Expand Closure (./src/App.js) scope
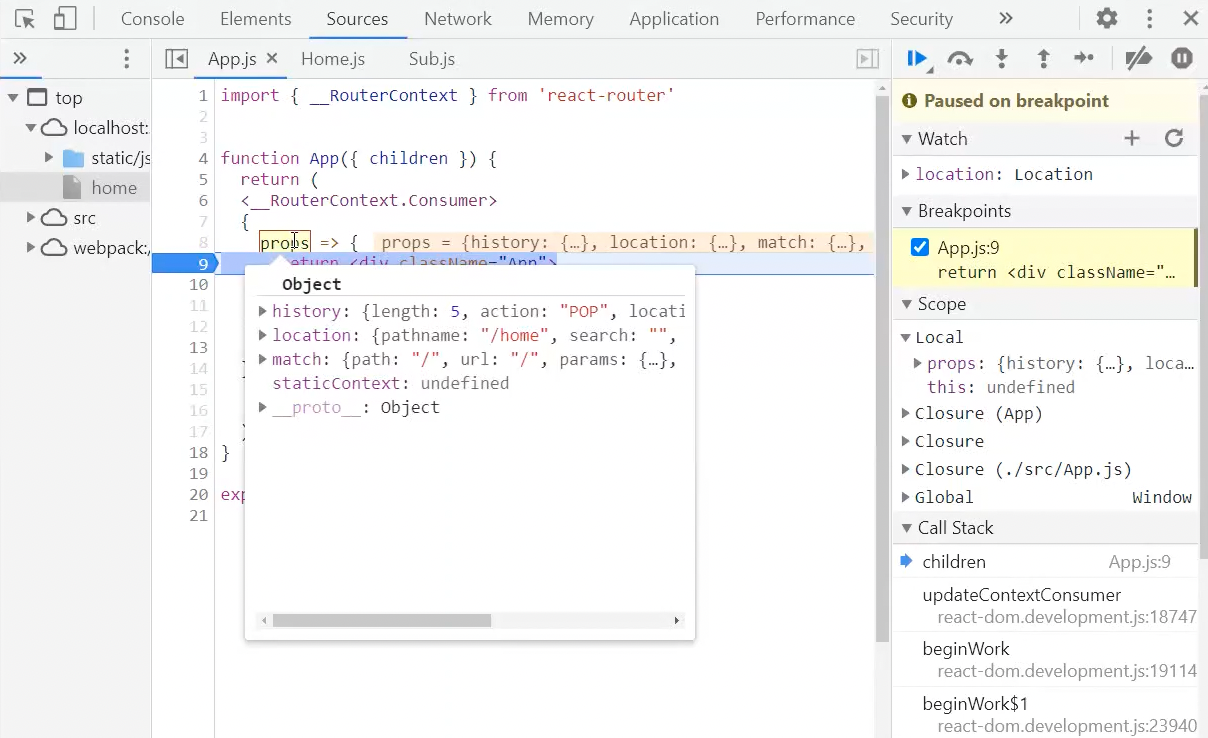The width and height of the screenshot is (1208, 738). pyautogui.click(x=906, y=469)
